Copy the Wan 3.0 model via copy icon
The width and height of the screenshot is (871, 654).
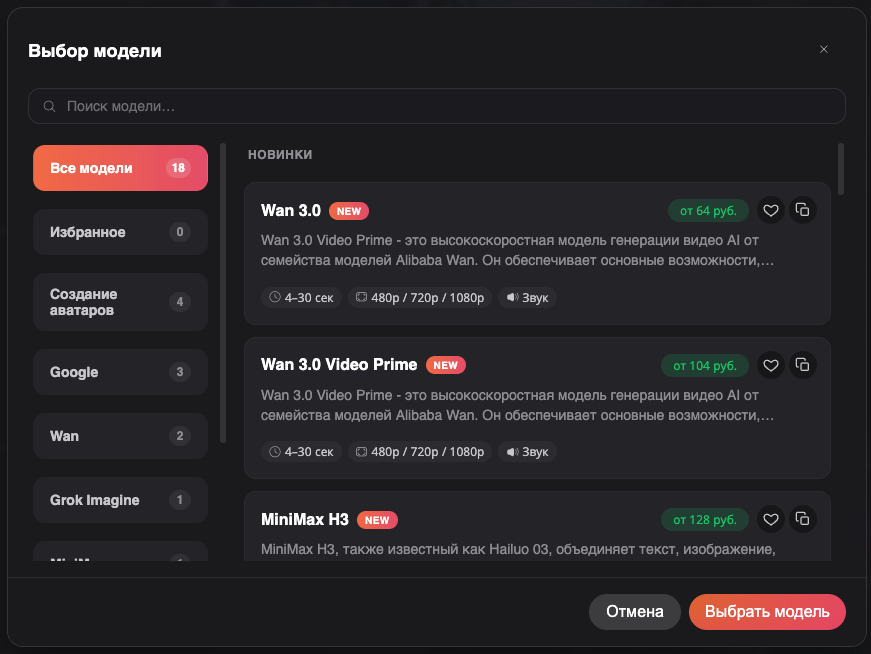(x=803, y=211)
